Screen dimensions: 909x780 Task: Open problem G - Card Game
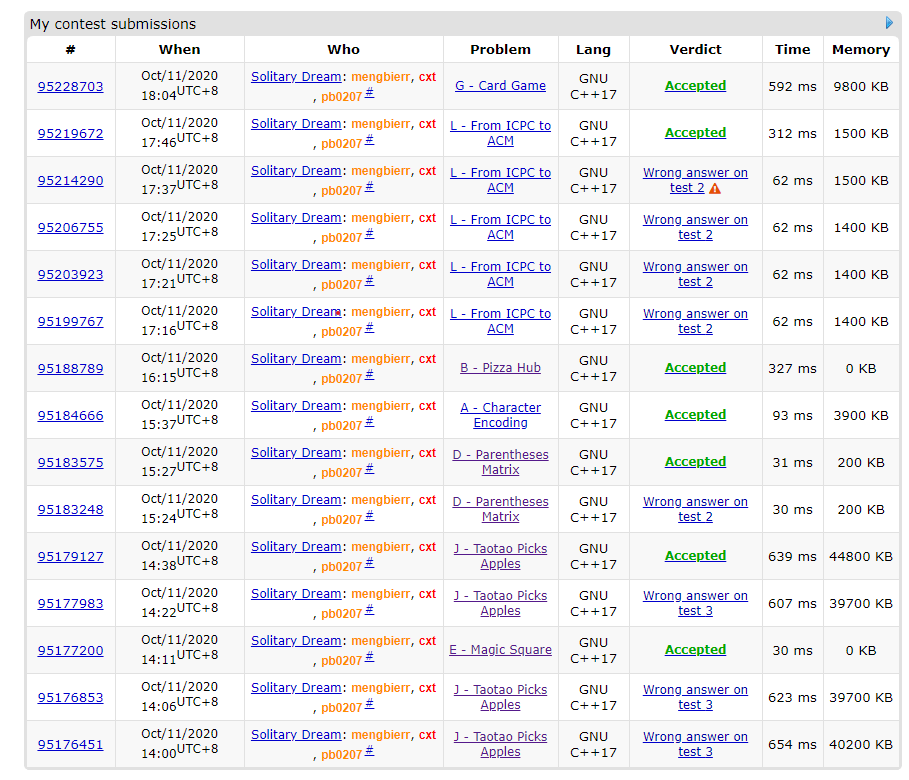pyautogui.click(x=500, y=86)
